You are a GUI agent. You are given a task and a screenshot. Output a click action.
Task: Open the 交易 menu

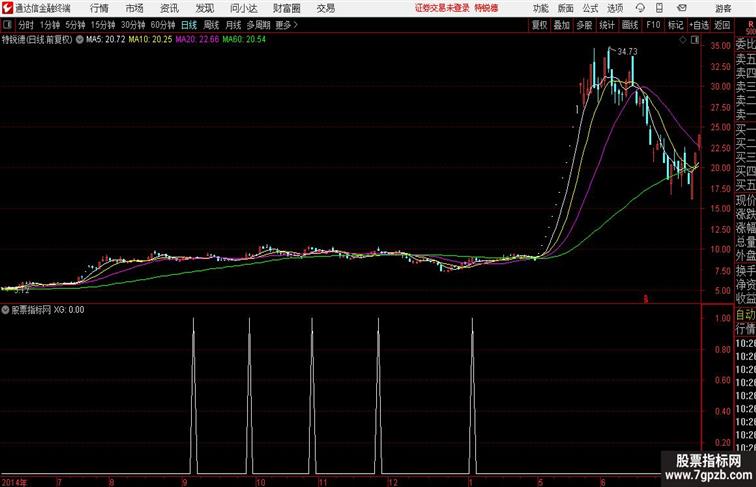tap(325, 8)
